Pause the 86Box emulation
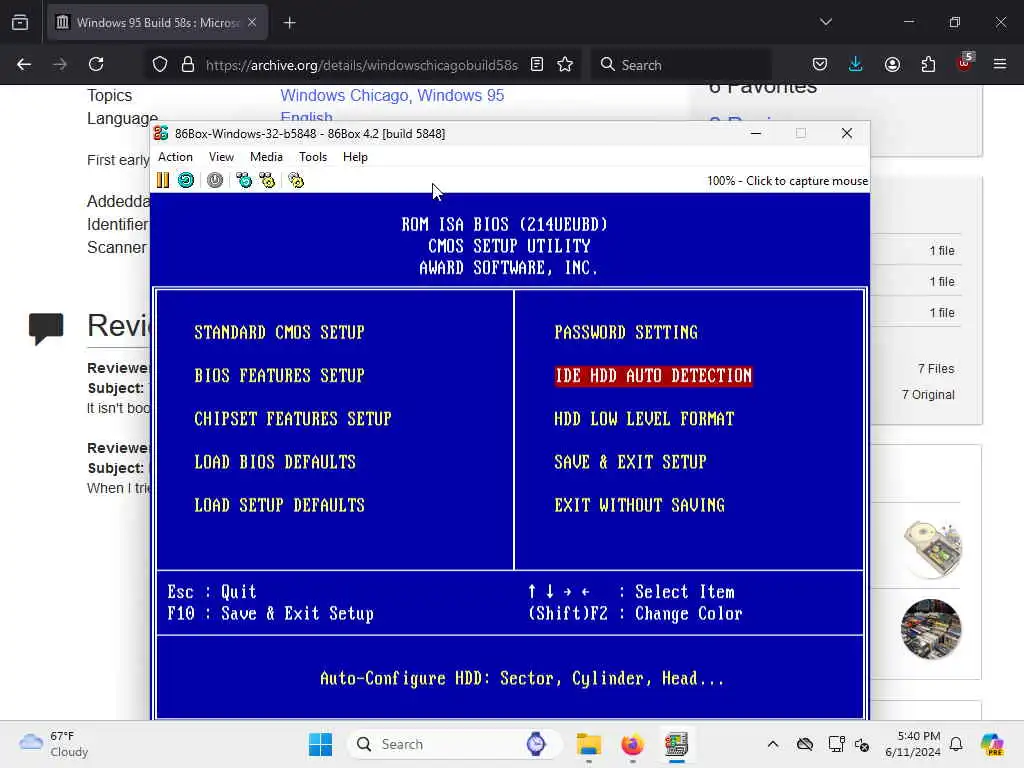Screen dimensions: 1024x768 click(163, 180)
